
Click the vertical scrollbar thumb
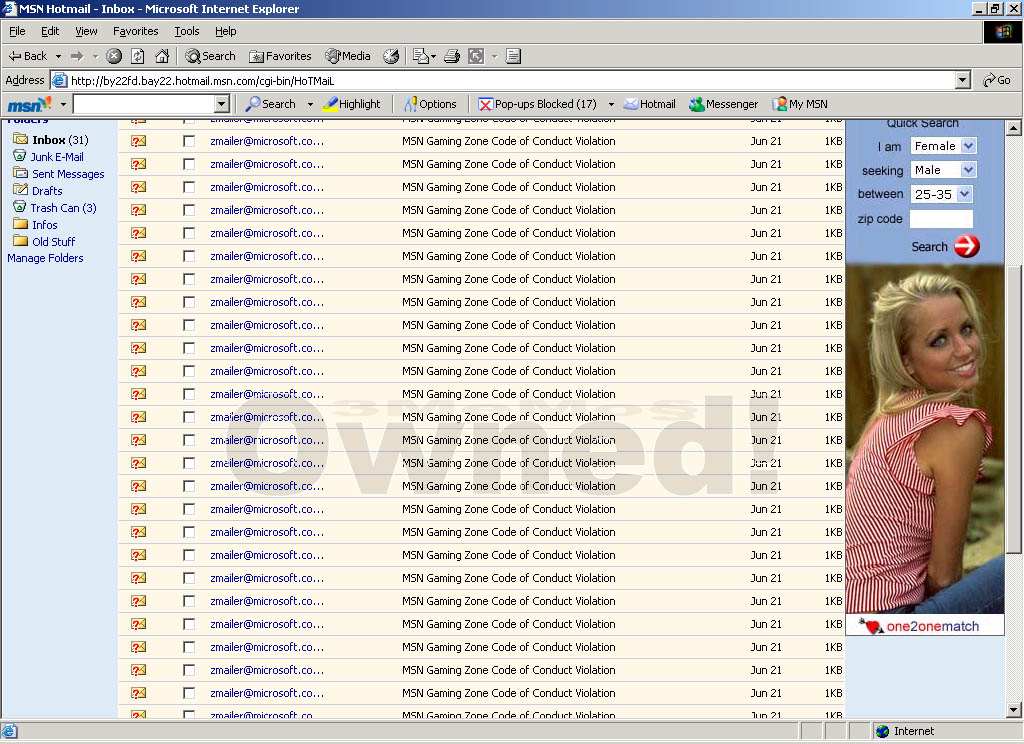(x=1014, y=410)
